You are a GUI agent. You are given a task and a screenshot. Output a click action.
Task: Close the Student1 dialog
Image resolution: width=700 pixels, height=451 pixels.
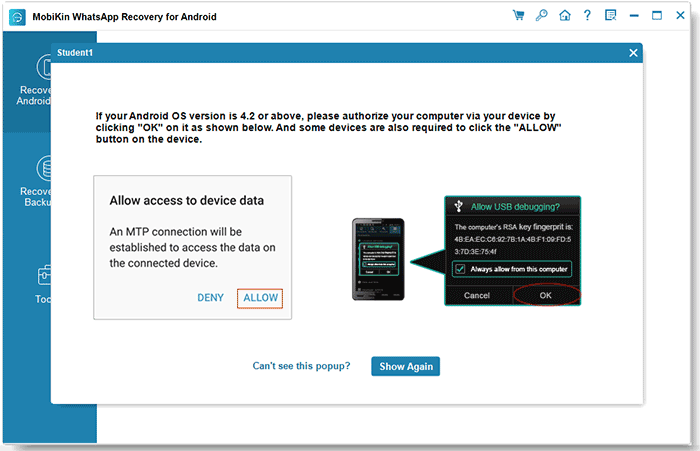[x=633, y=53]
